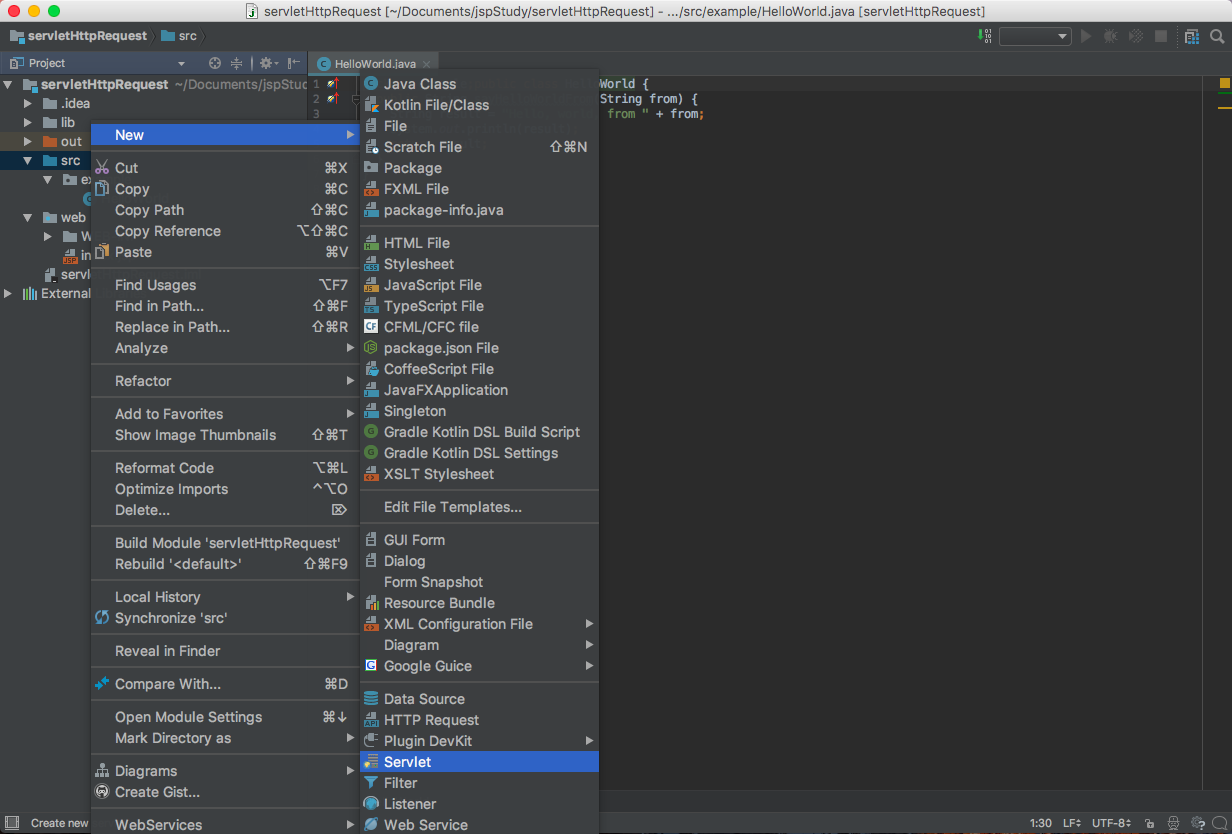Collapse the src folder
The image size is (1232, 834).
tap(28, 161)
